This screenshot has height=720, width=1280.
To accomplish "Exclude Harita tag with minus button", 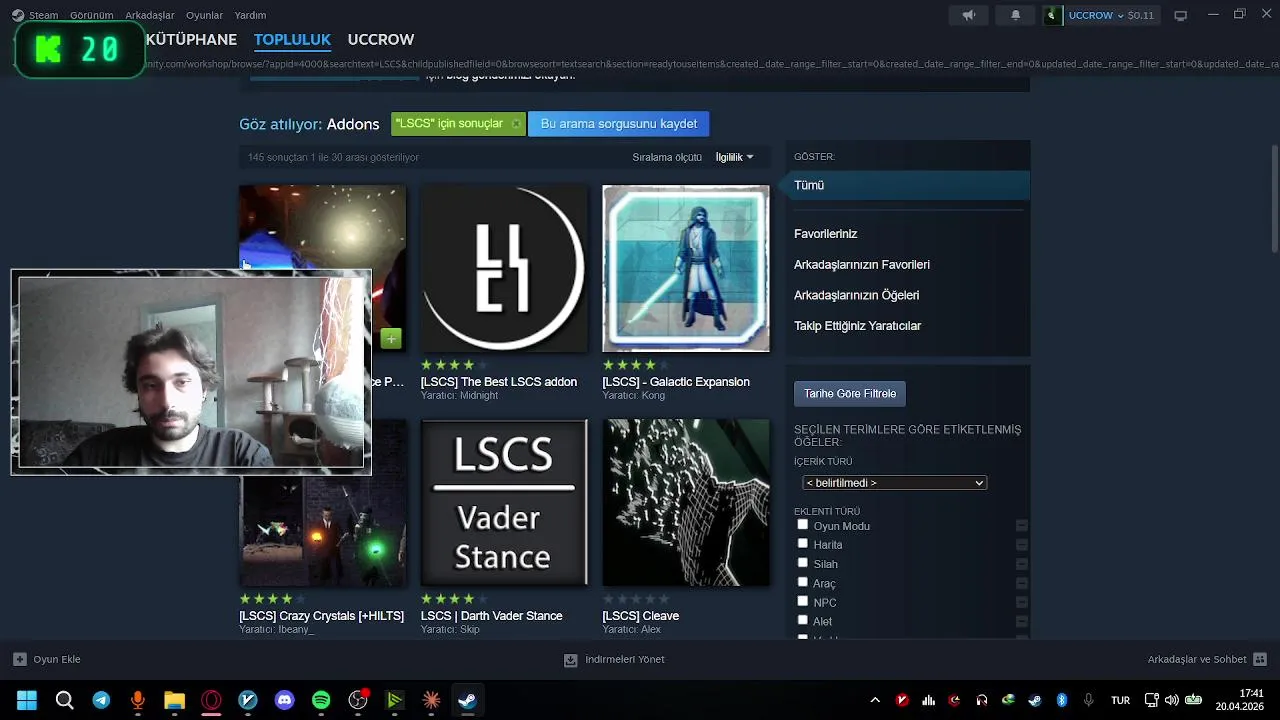I will [x=1021, y=545].
